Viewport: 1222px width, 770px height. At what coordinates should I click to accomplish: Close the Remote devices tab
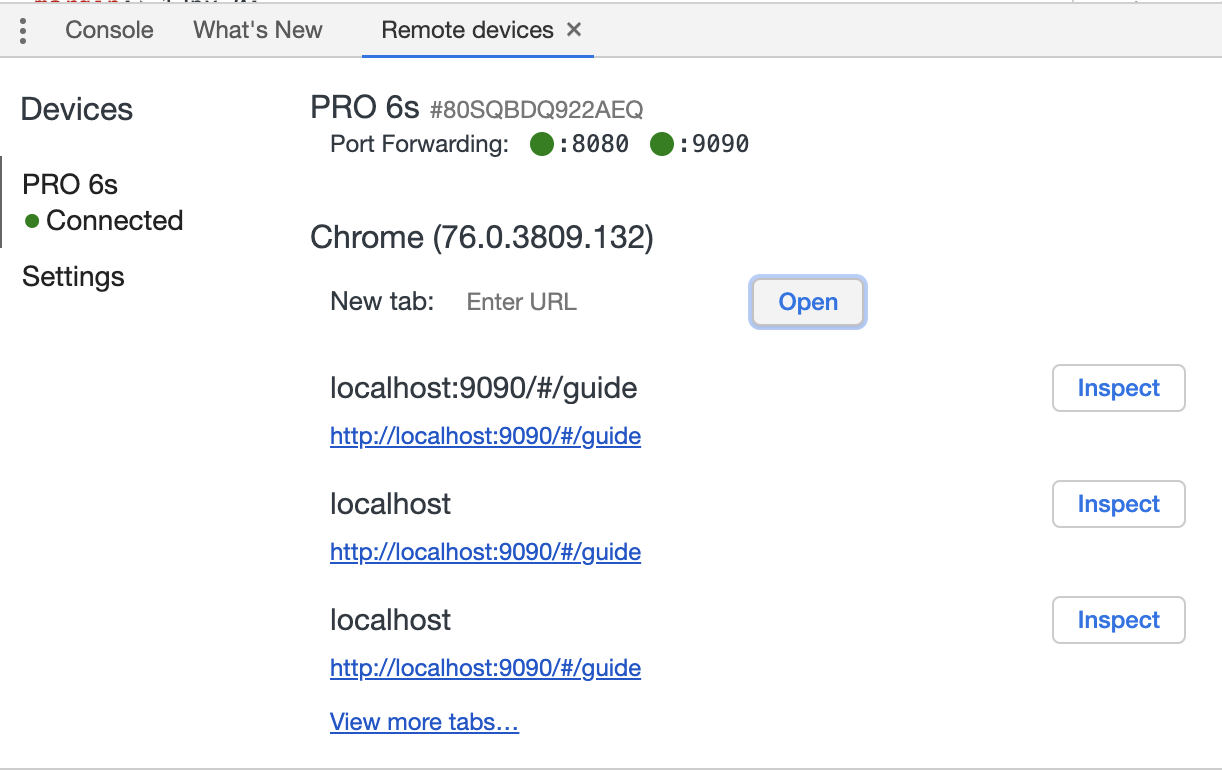click(x=574, y=30)
